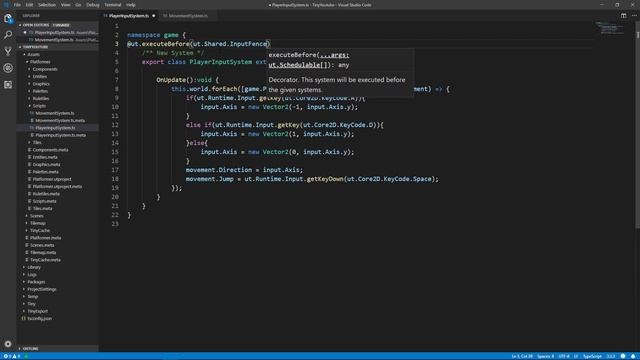
Task: Open the Search view in activity bar
Action: 8,35
